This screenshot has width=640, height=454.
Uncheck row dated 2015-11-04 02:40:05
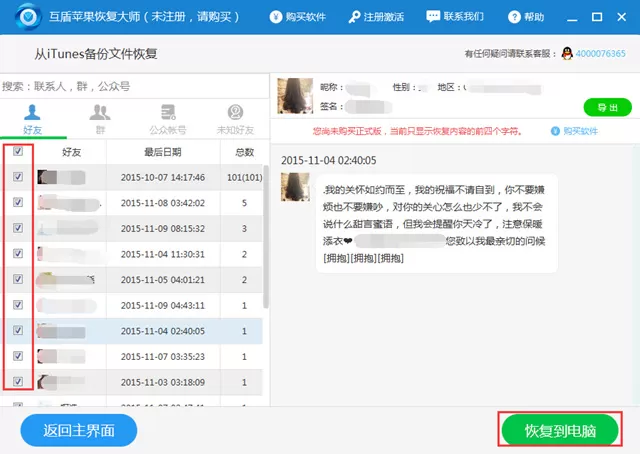click(x=18, y=330)
